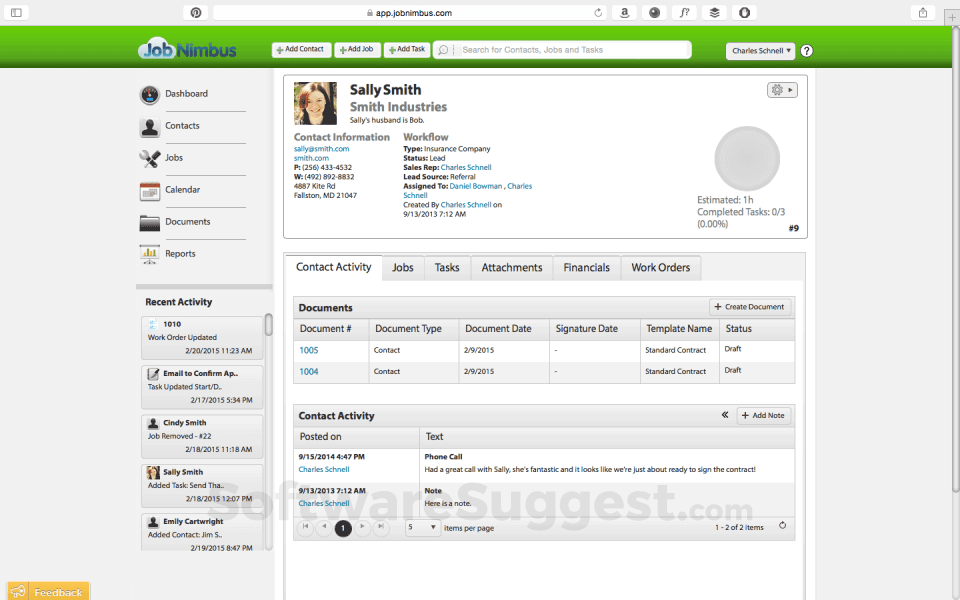Refresh the Contact Activity list
The image size is (960, 600).
tap(782, 526)
